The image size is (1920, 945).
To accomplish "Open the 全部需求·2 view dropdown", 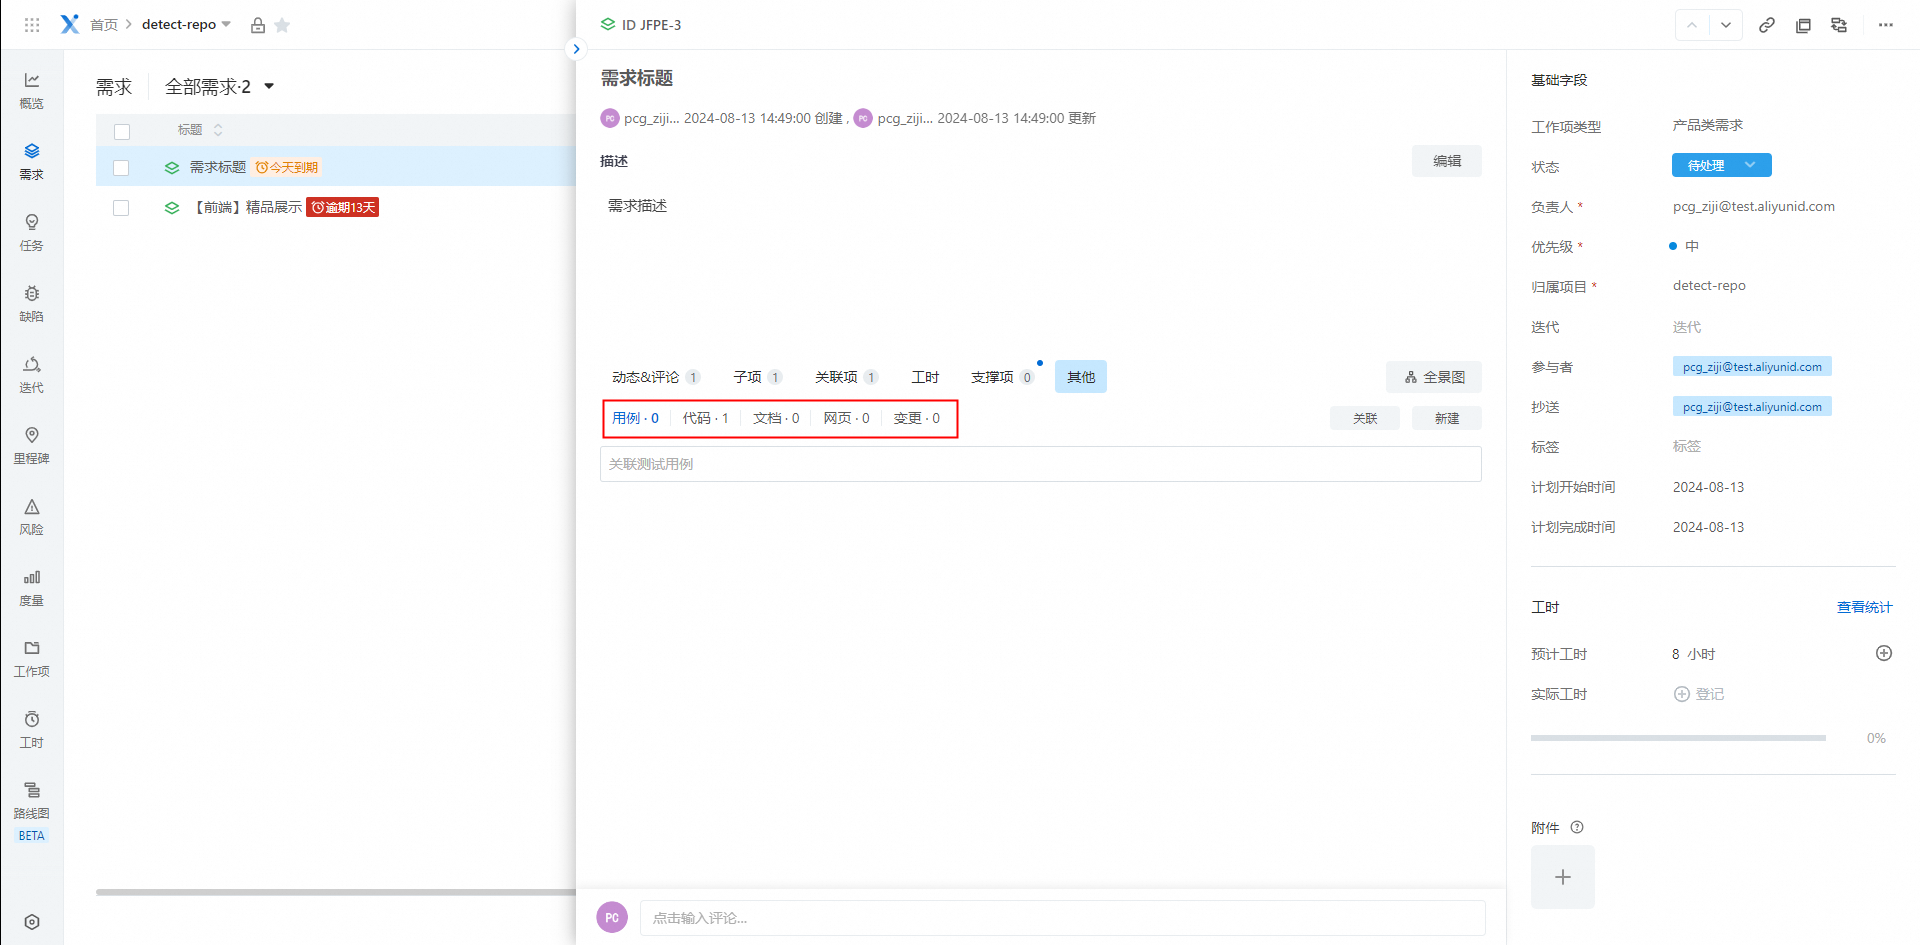I will [x=219, y=87].
